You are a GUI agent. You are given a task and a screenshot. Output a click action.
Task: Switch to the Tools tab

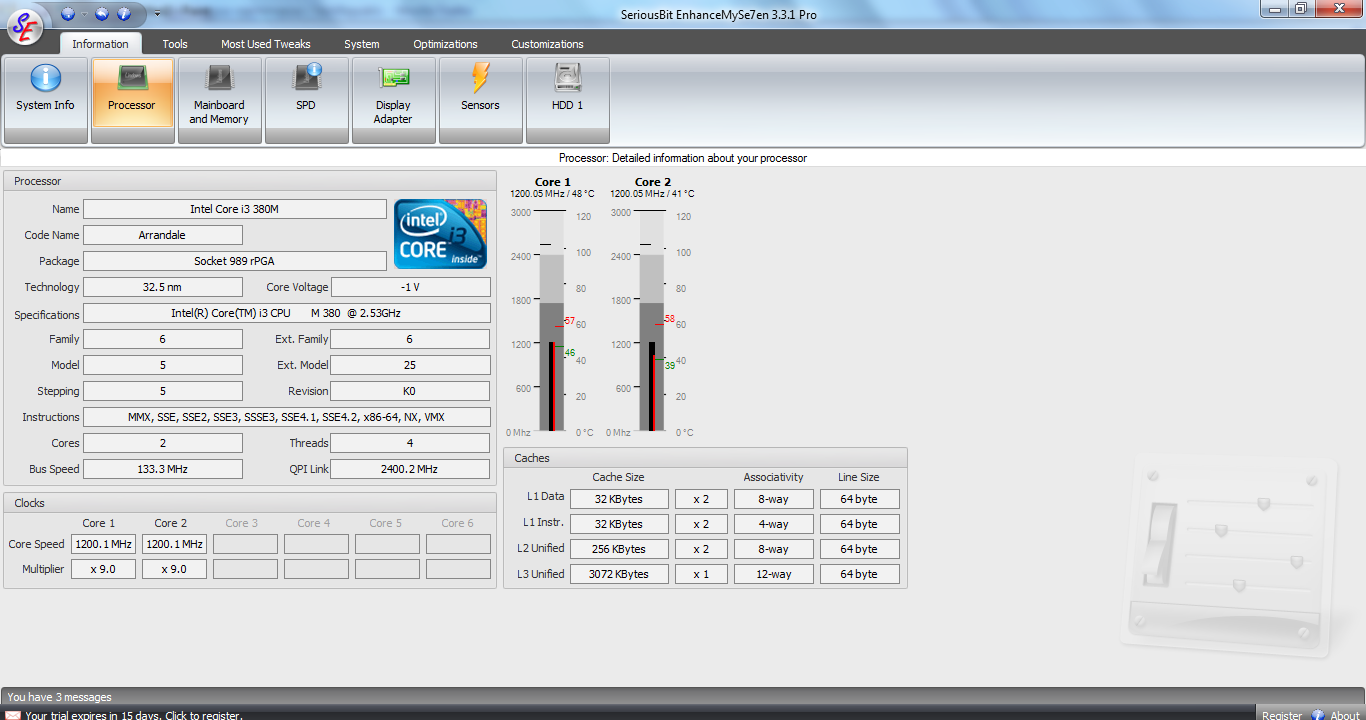click(x=175, y=44)
